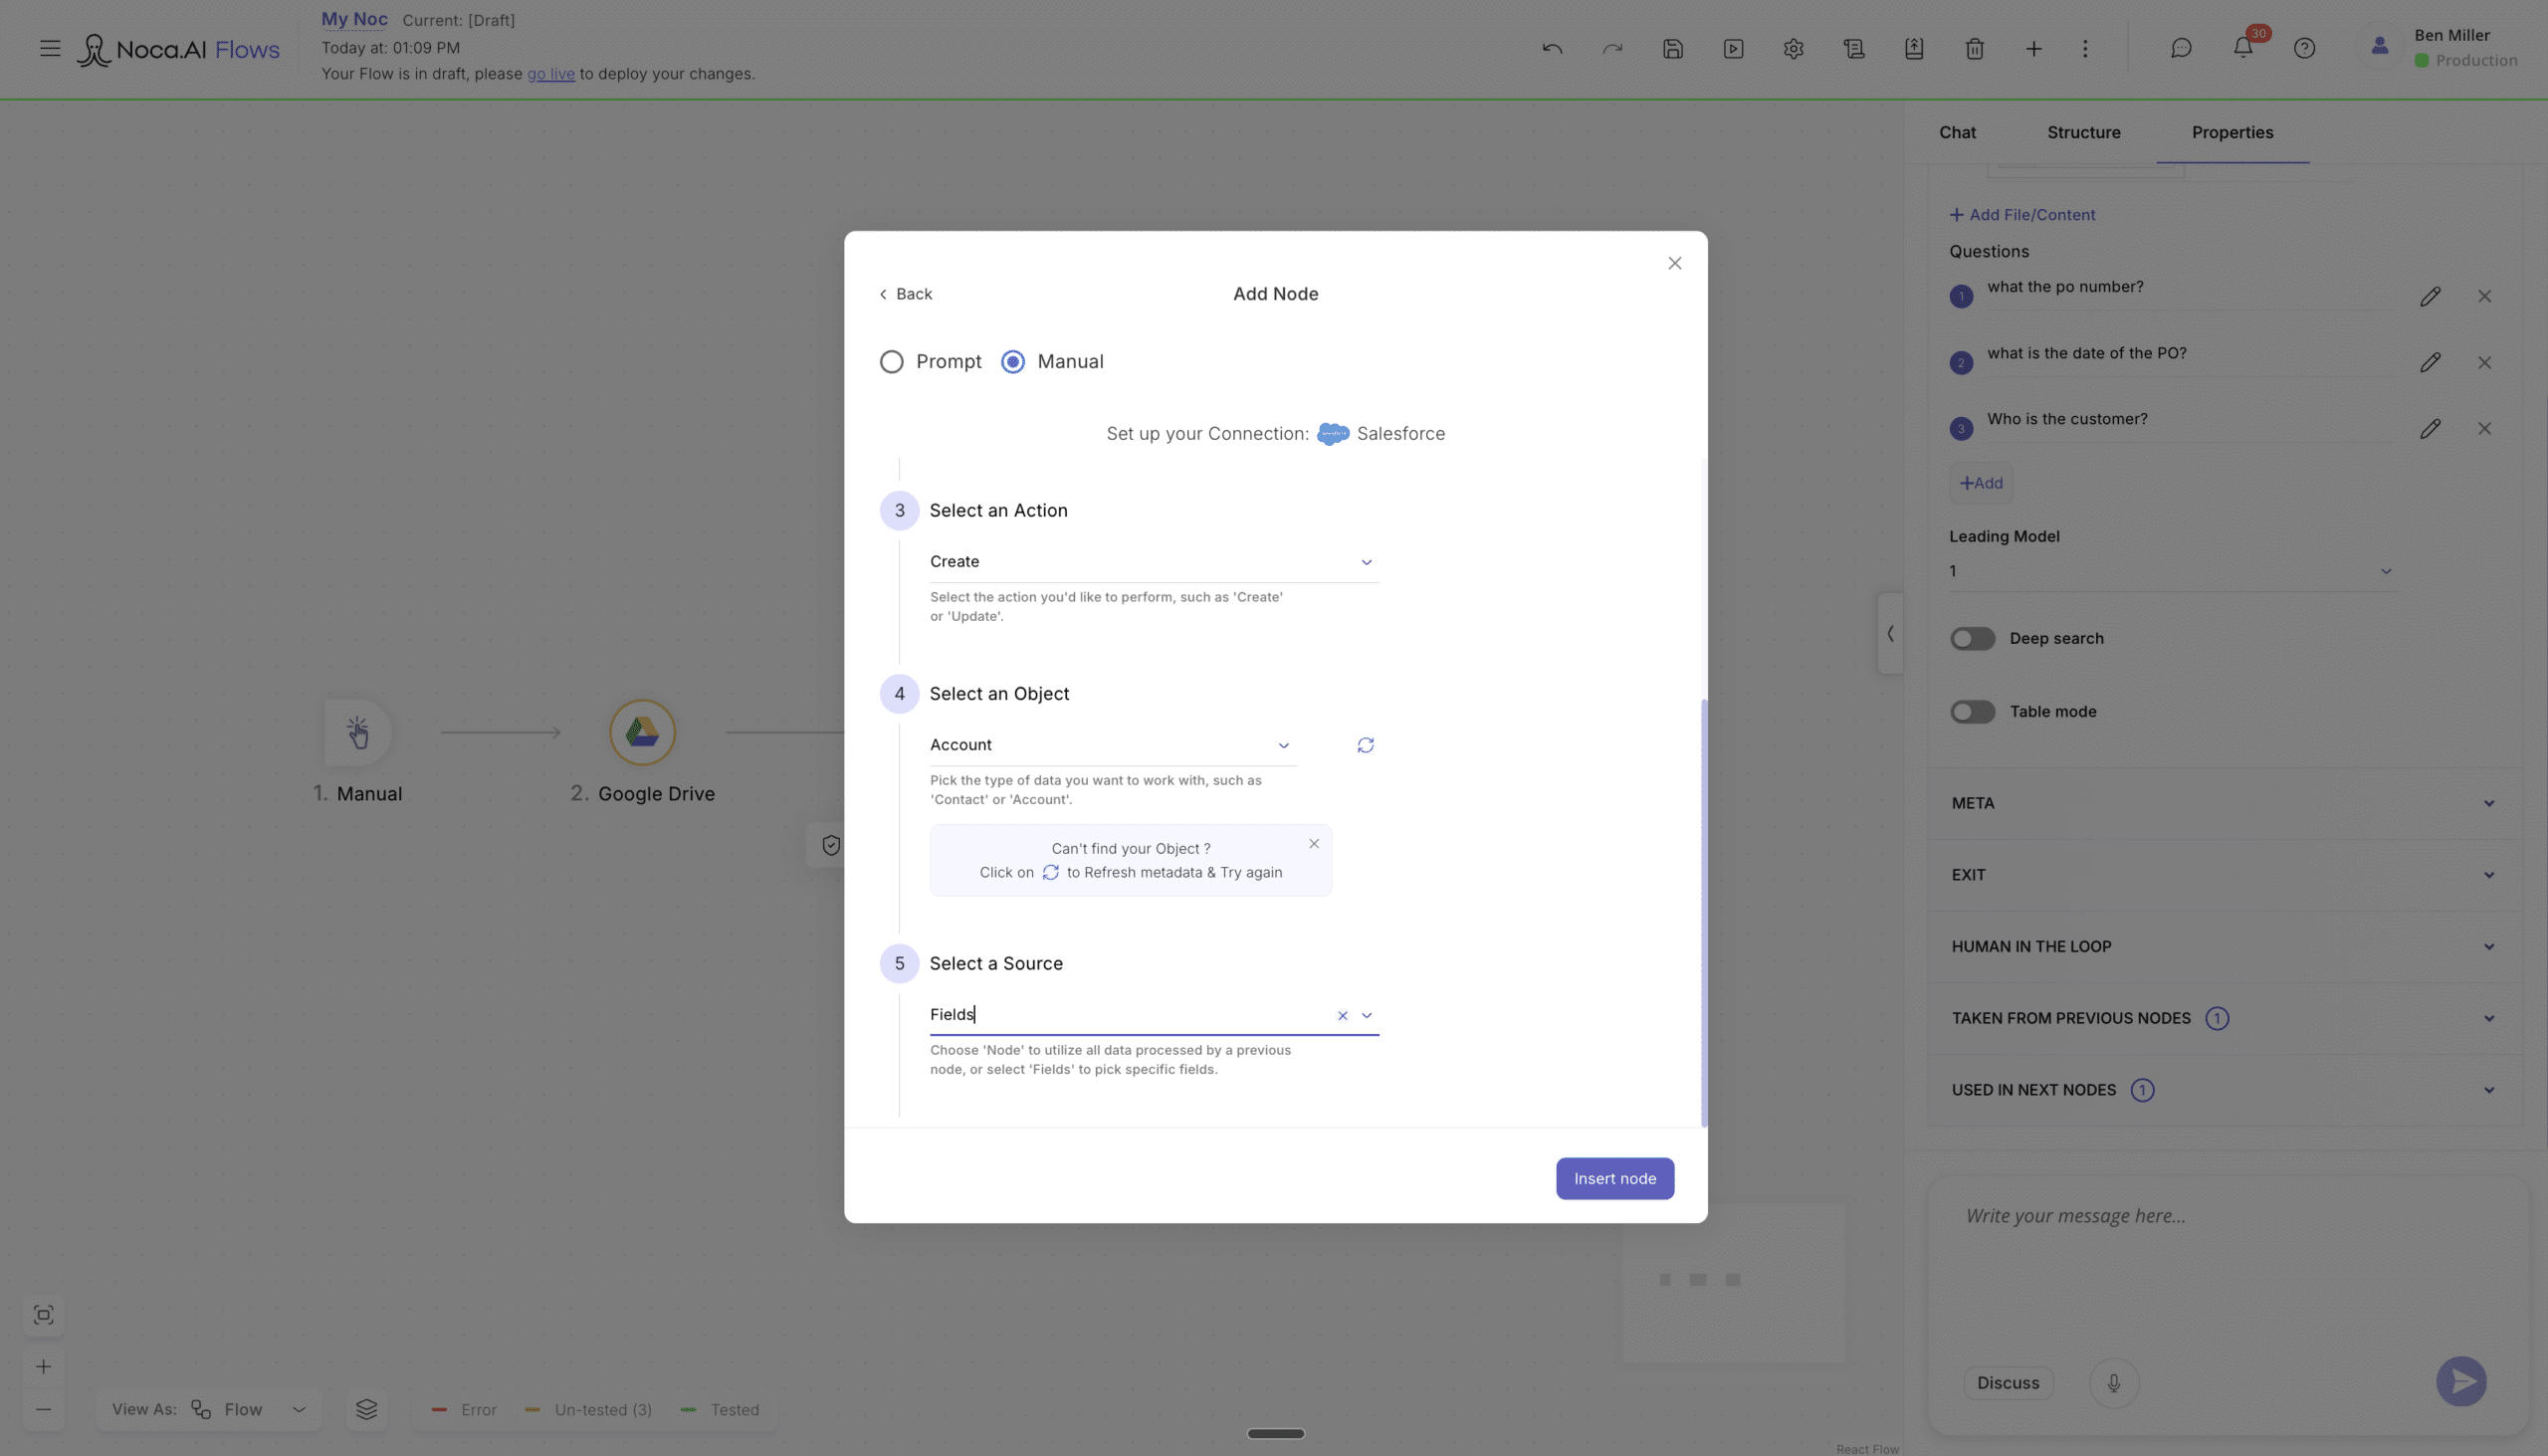The image size is (2548, 1456).
Task: Open the three-dot more options menu
Action: (2085, 48)
